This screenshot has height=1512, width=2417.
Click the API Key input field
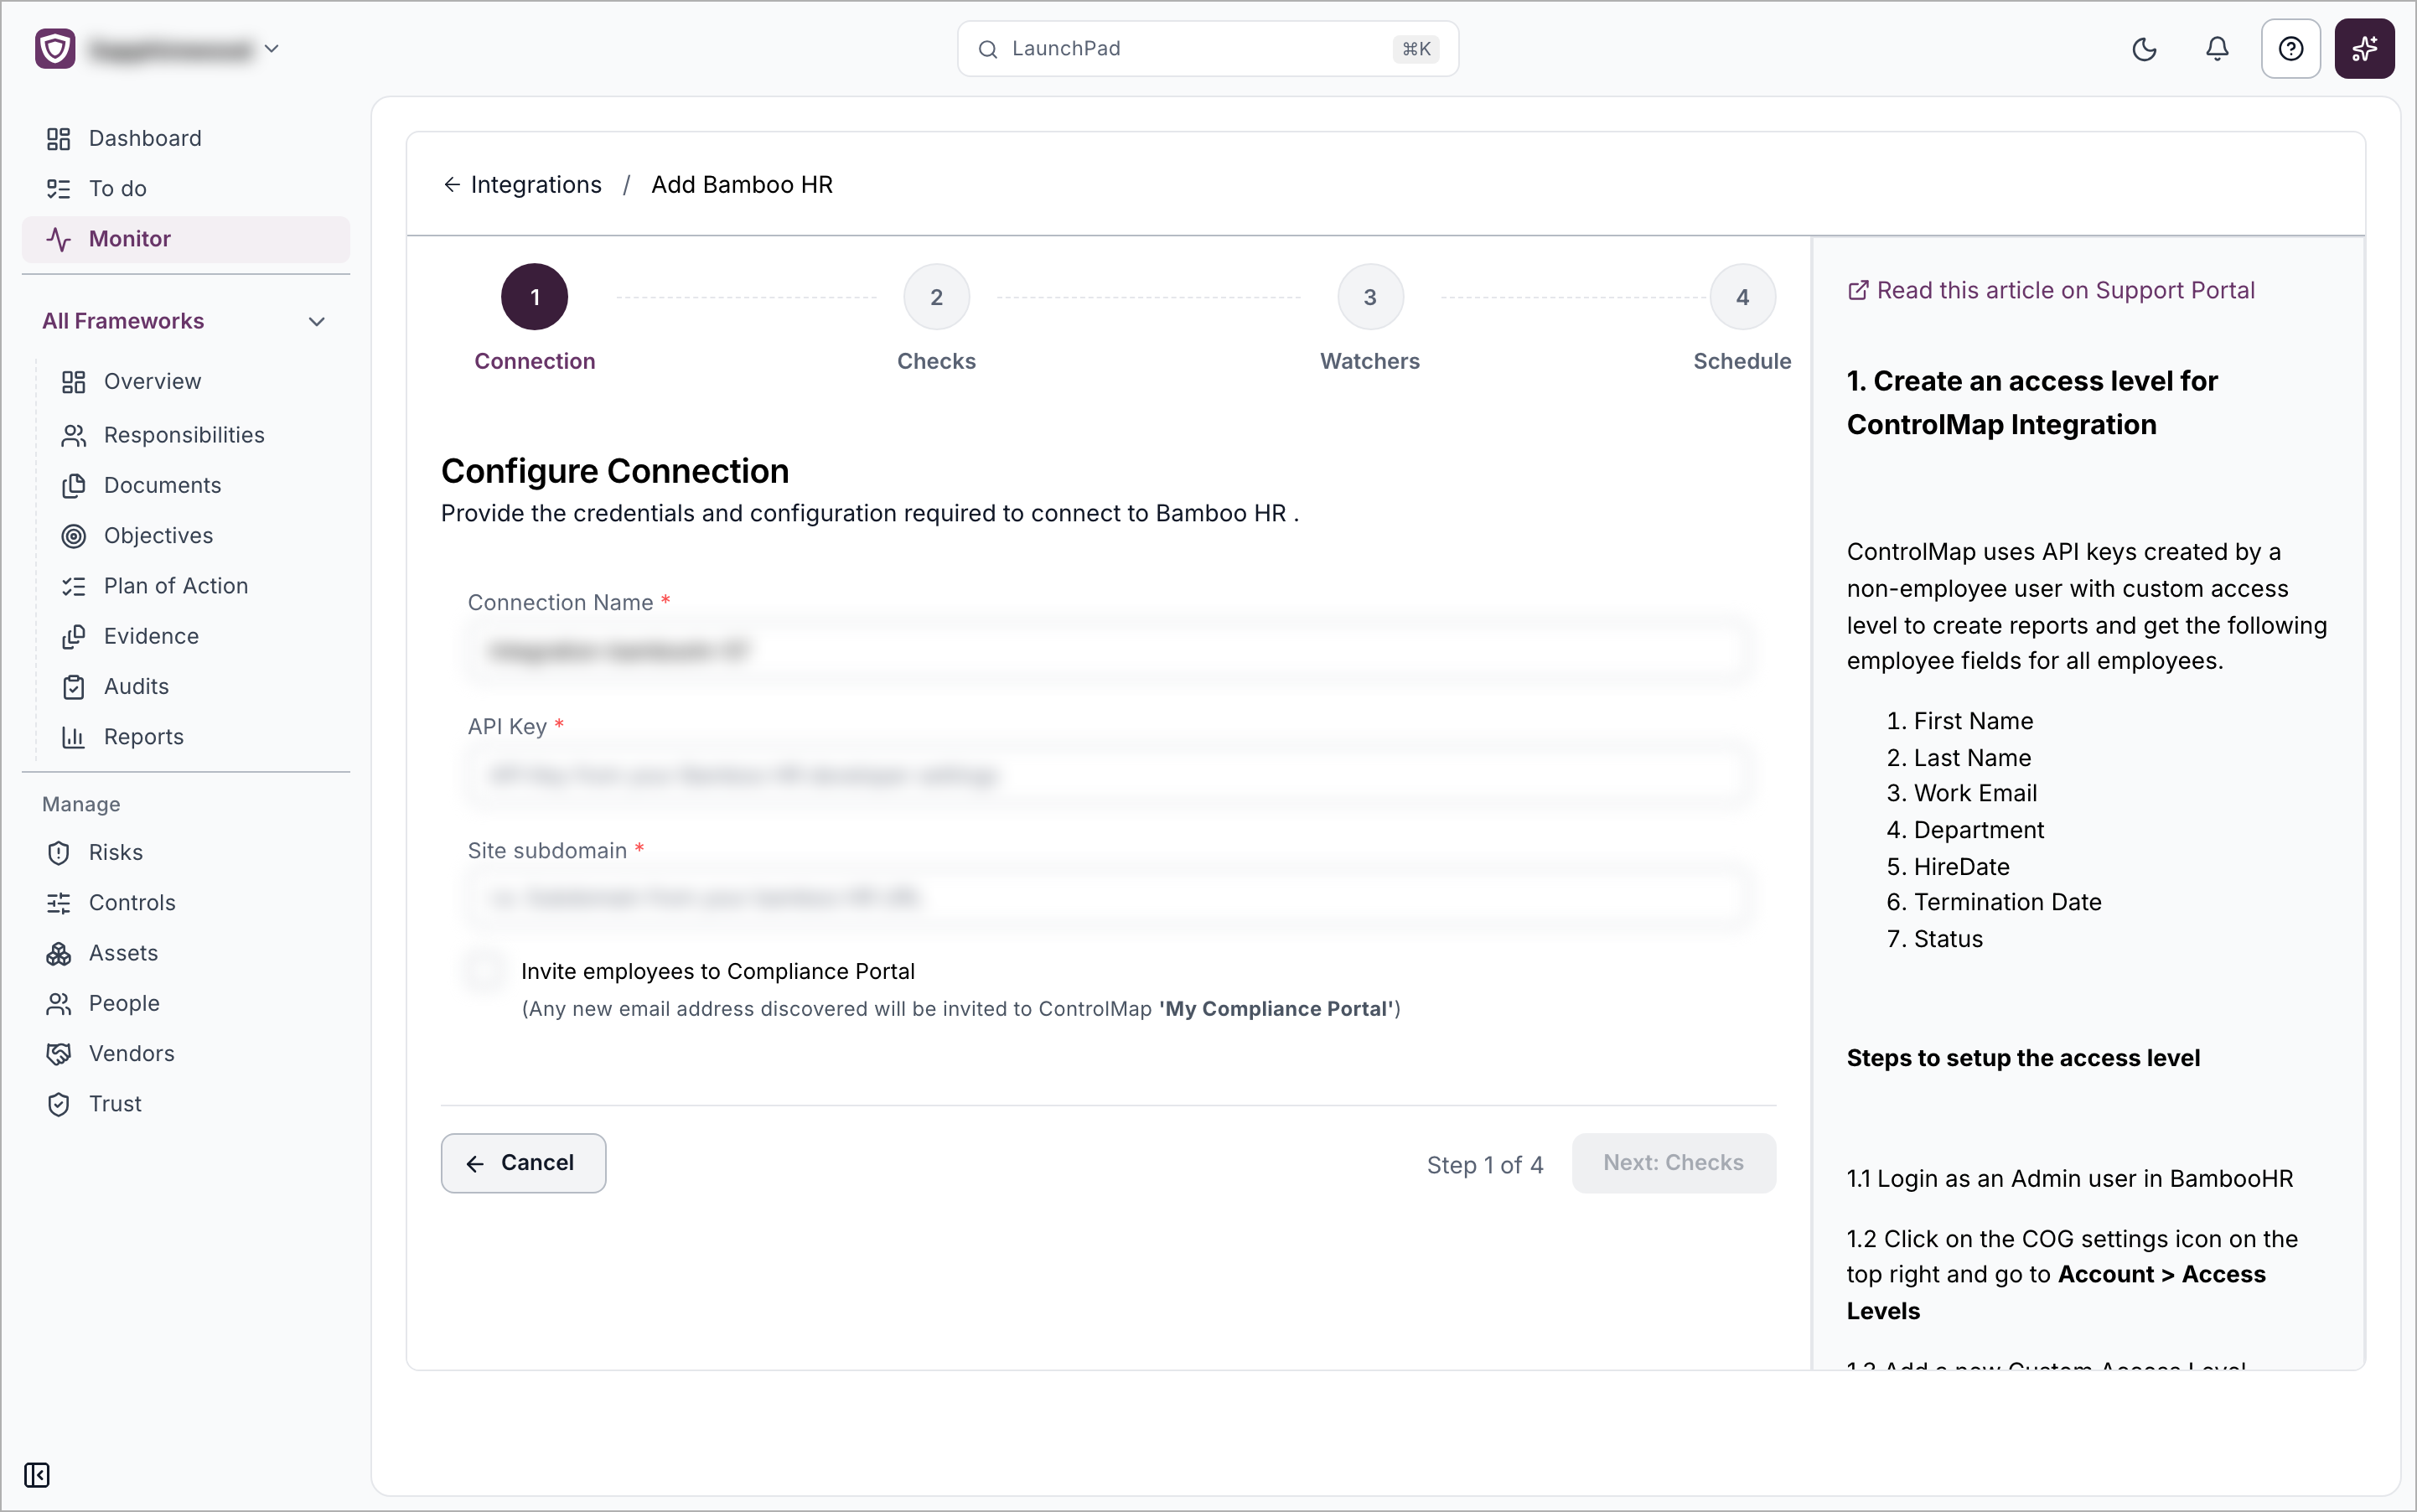(x=1108, y=775)
